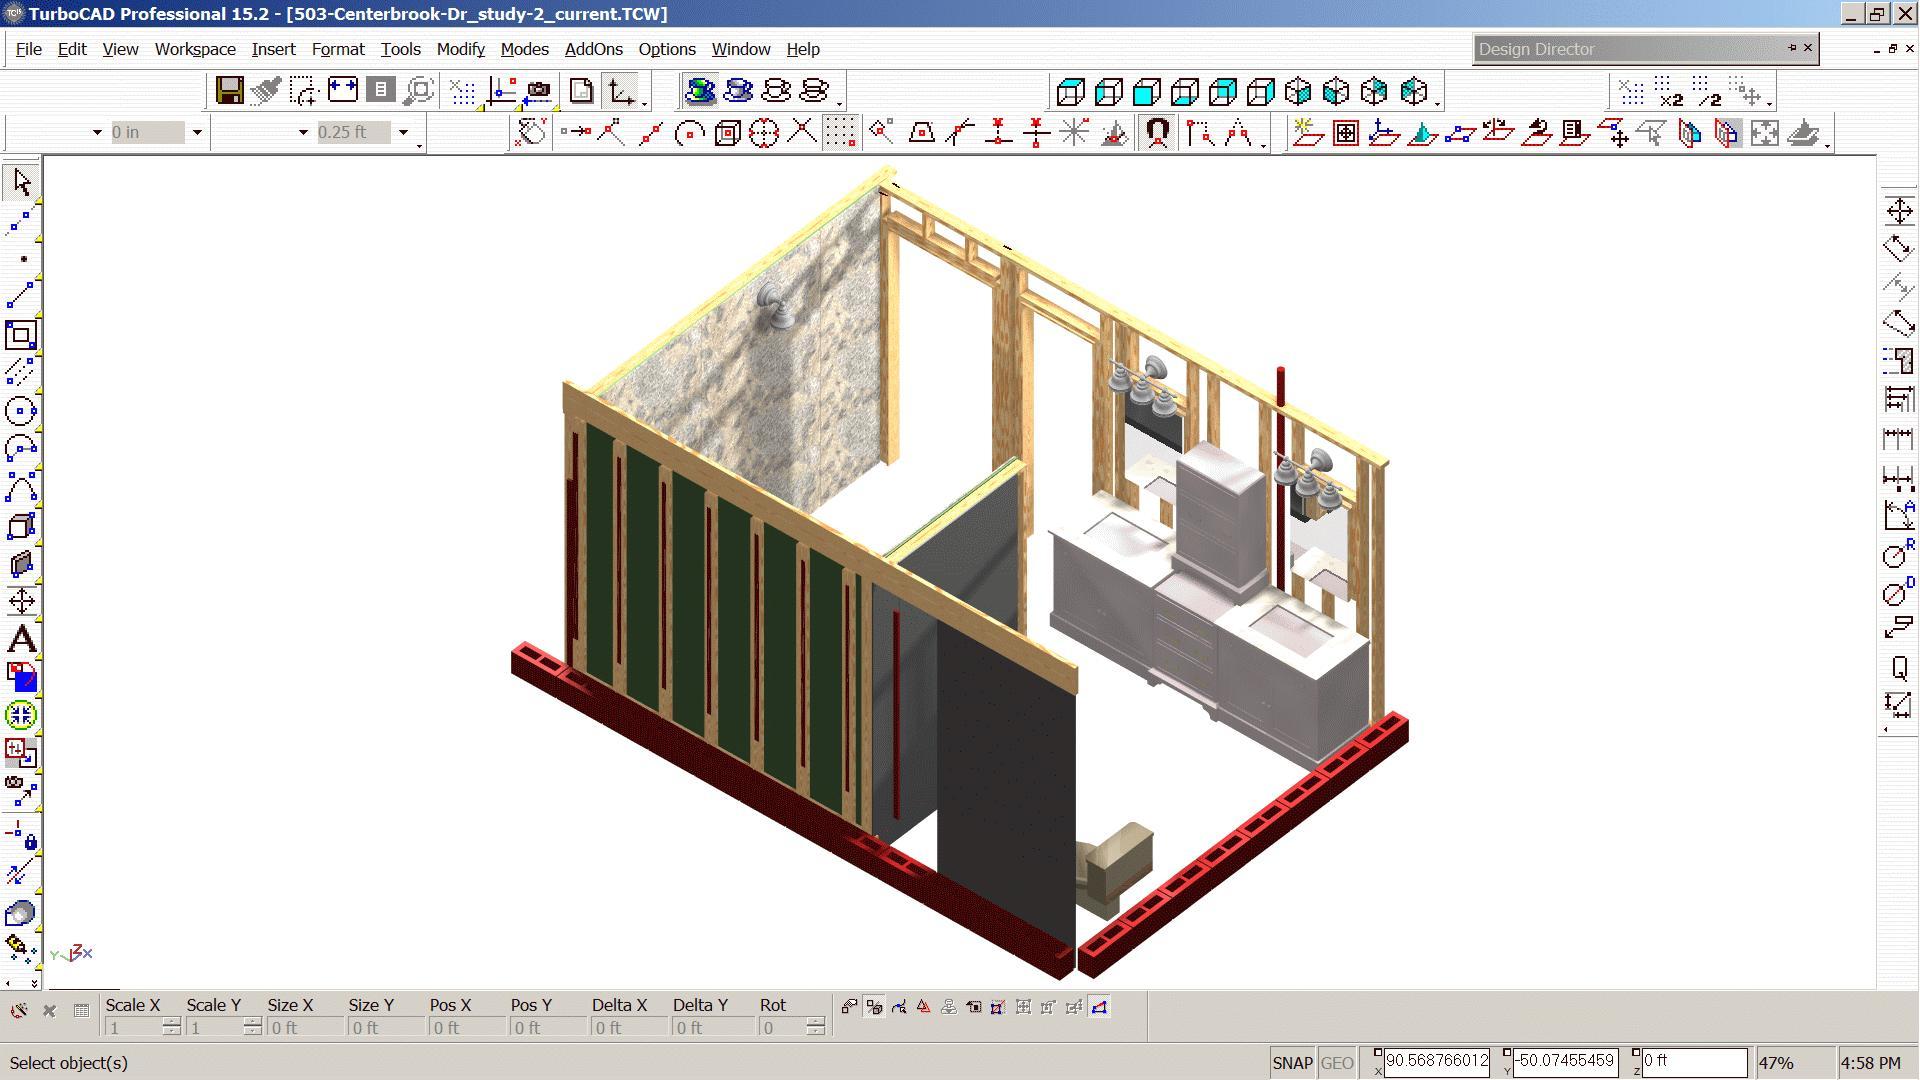The height and width of the screenshot is (1080, 1920).
Task: Choose the last isometric hexagon cube view
Action: click(x=1413, y=92)
